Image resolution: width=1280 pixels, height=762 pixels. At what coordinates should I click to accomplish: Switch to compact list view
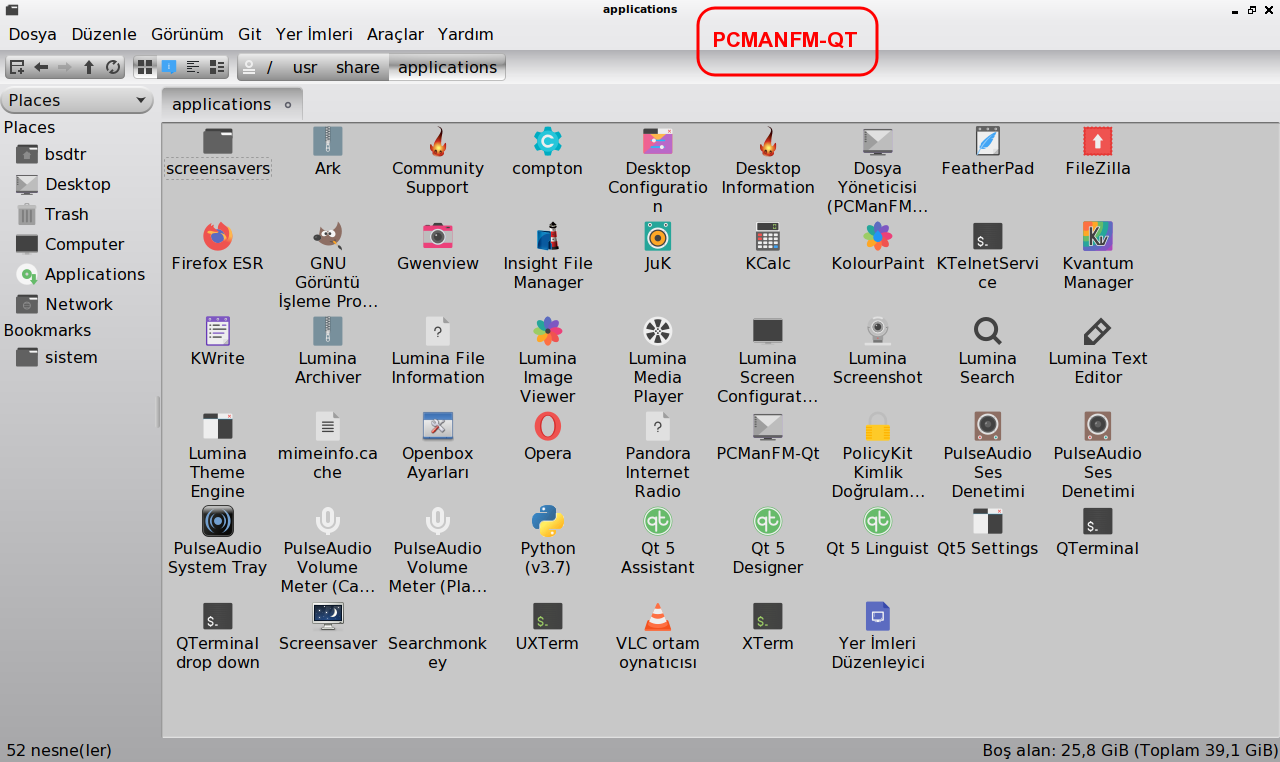193,67
